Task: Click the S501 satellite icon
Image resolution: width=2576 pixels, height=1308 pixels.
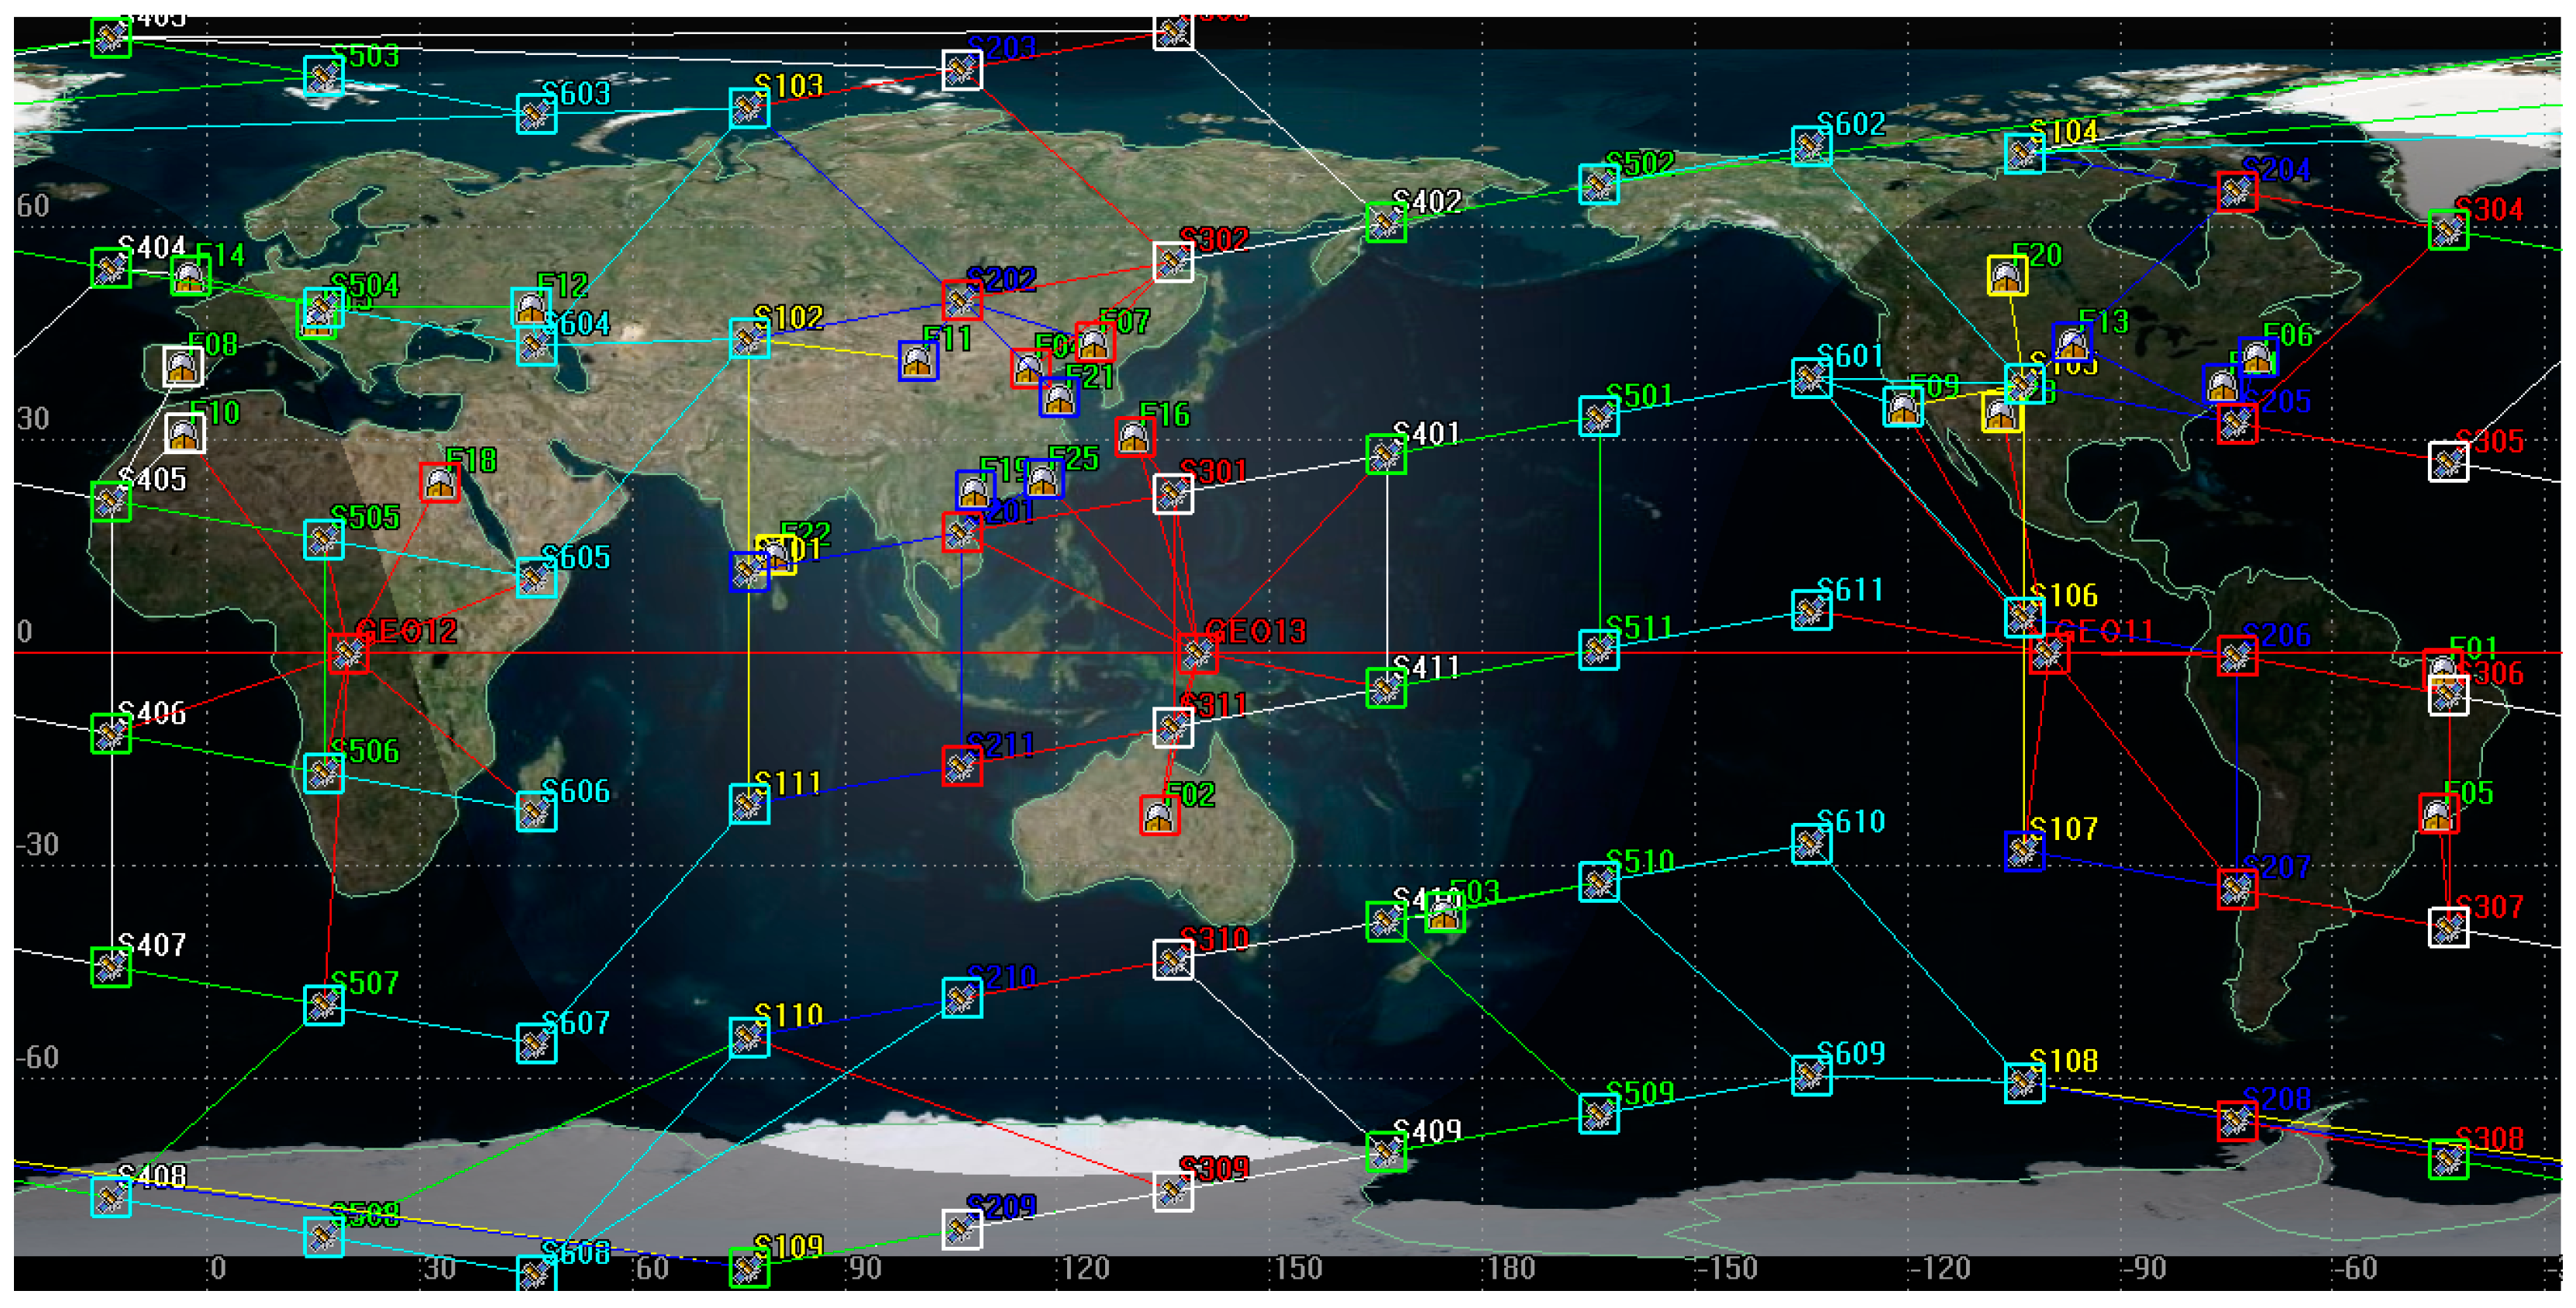Action: [1599, 416]
